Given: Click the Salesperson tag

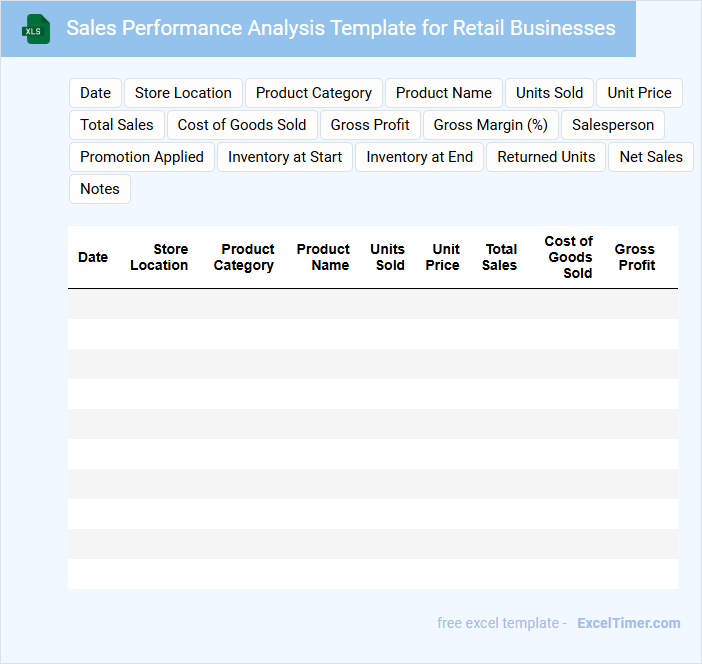Looking at the screenshot, I should click(612, 125).
